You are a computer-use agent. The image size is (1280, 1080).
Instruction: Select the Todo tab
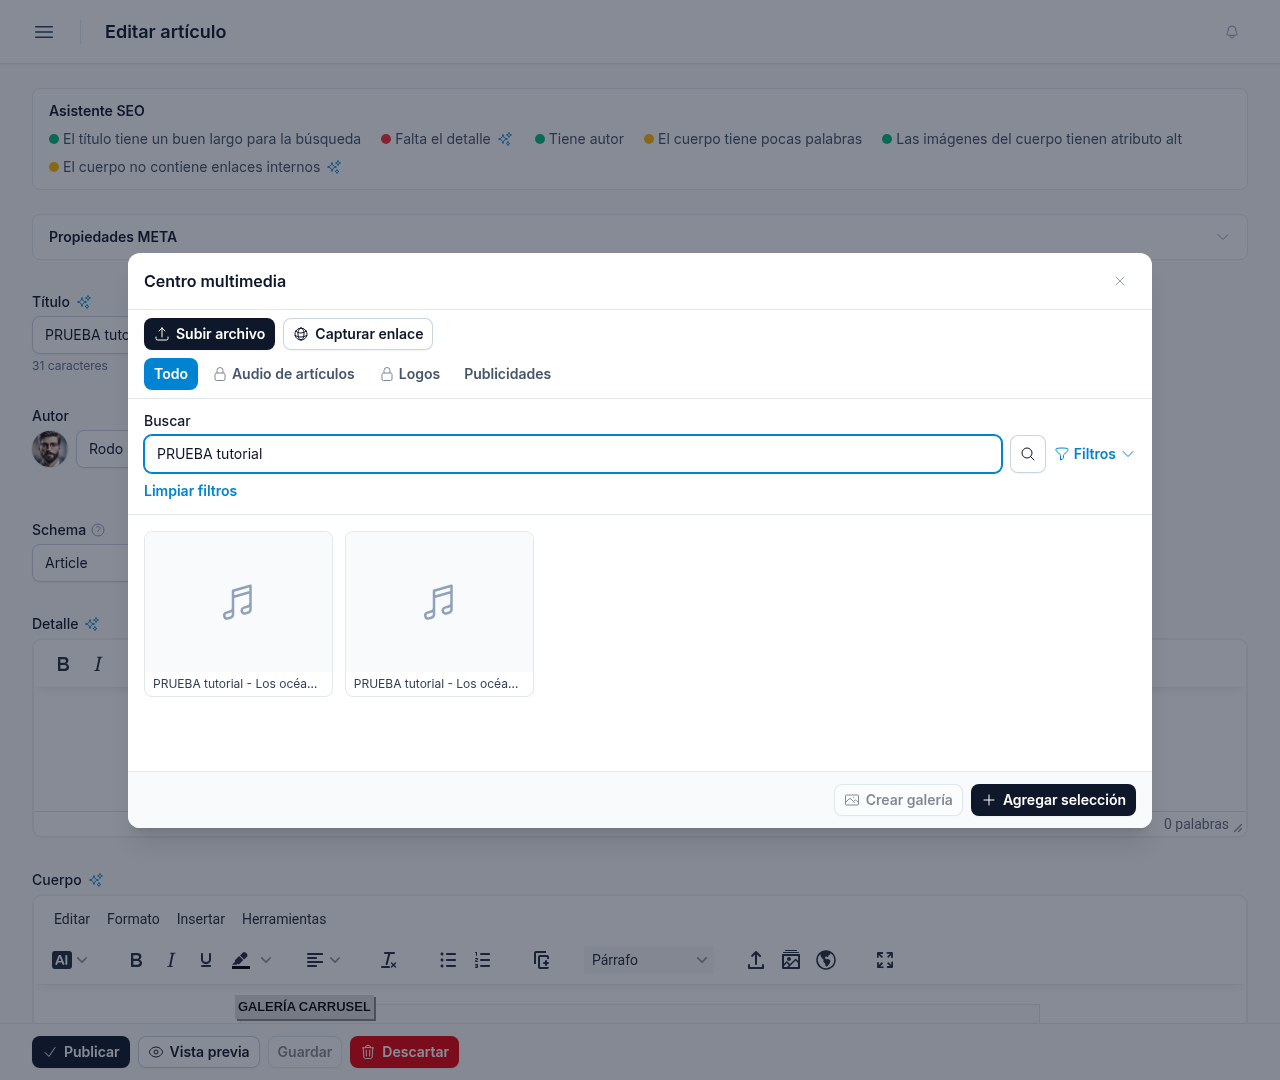pos(171,374)
